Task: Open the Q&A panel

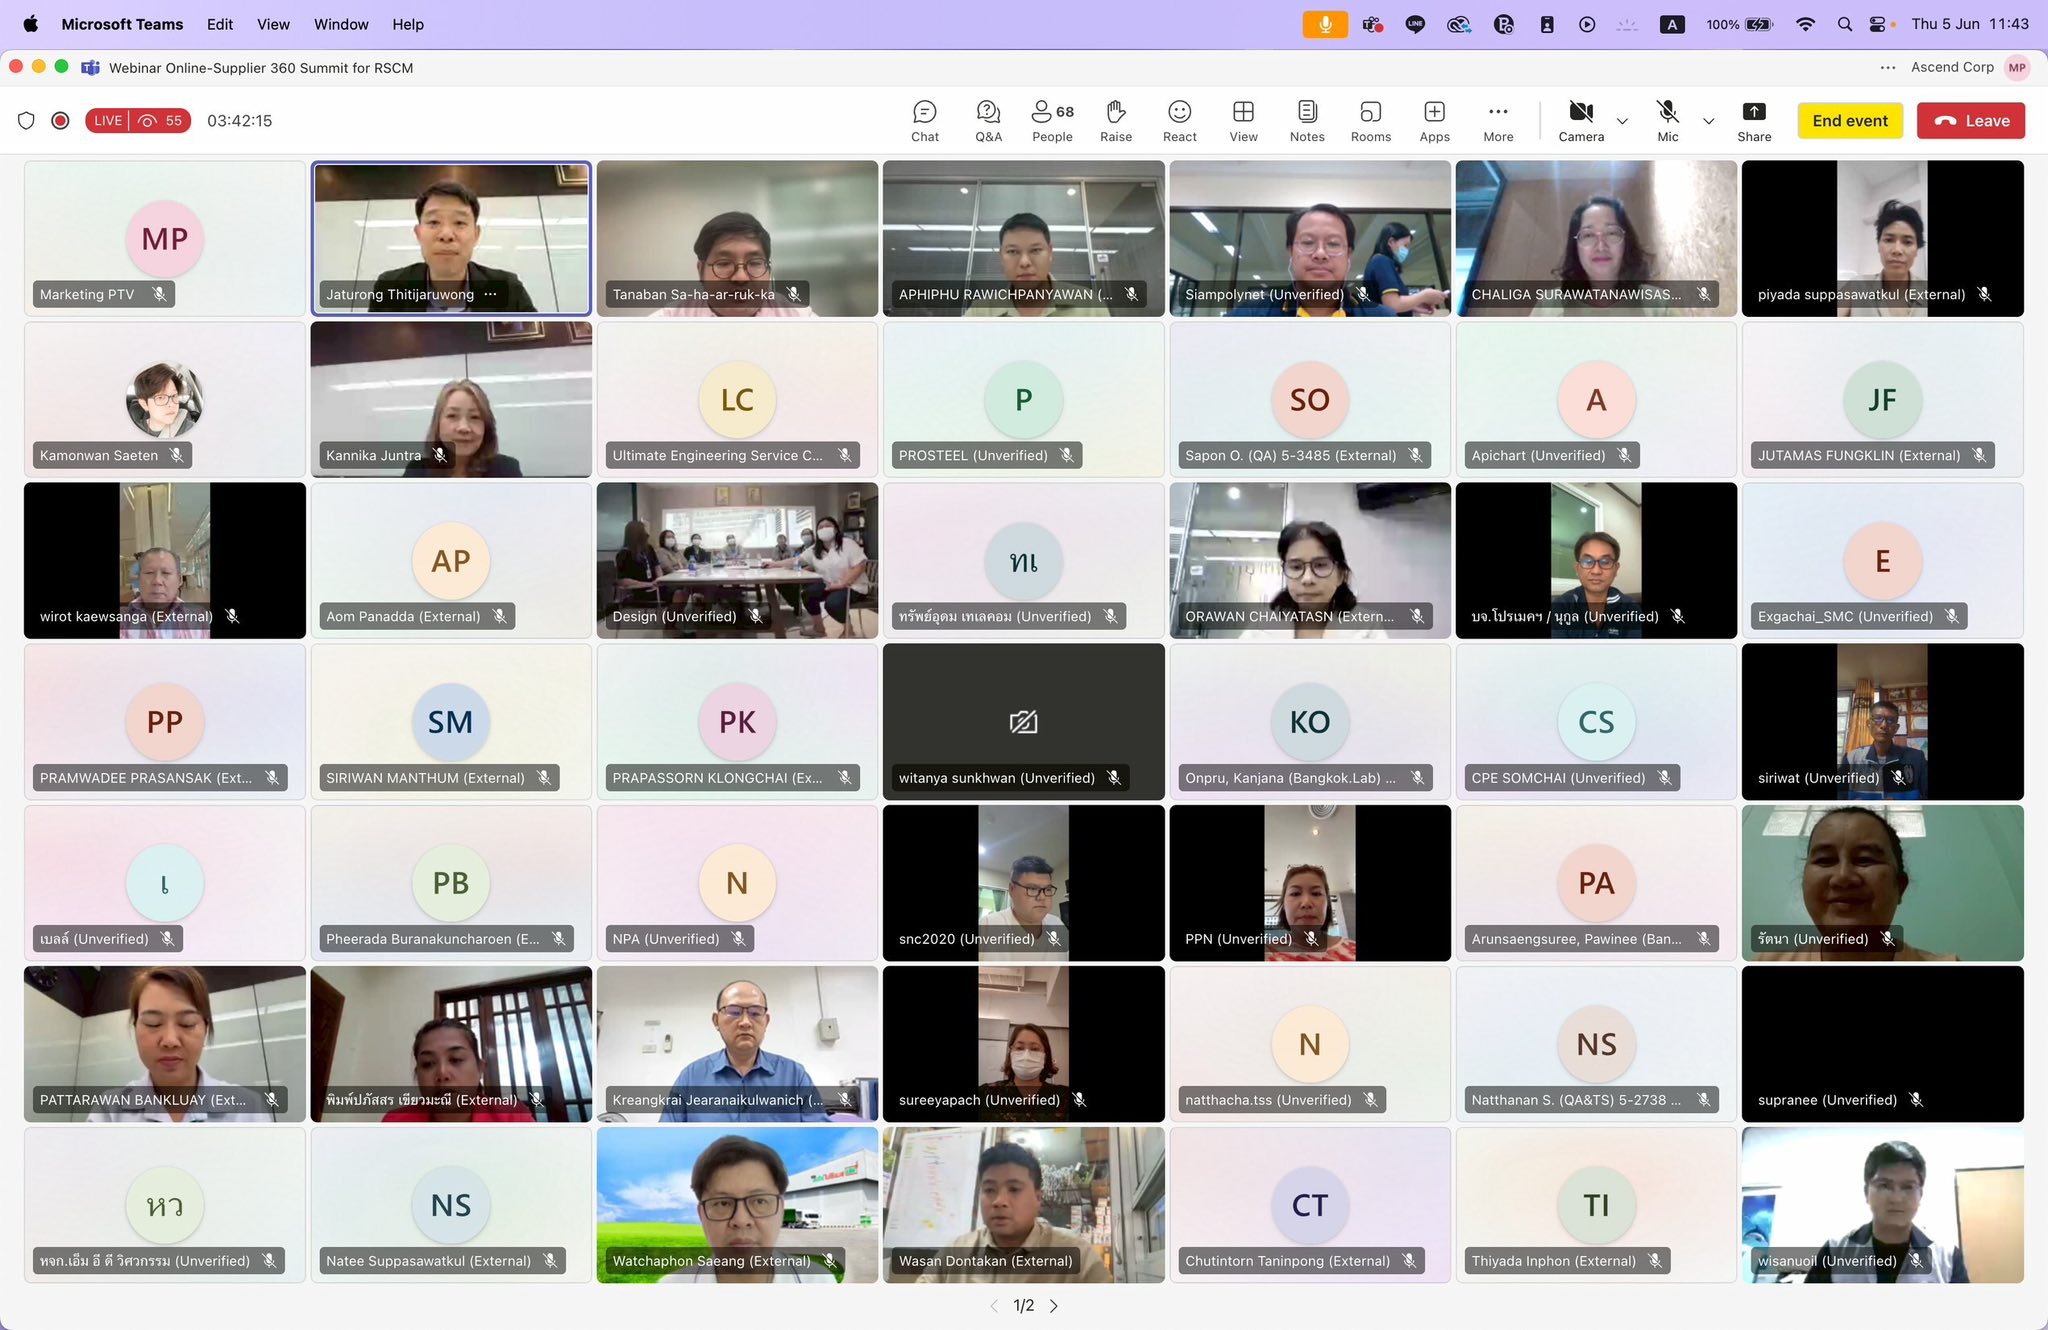Action: 988,121
